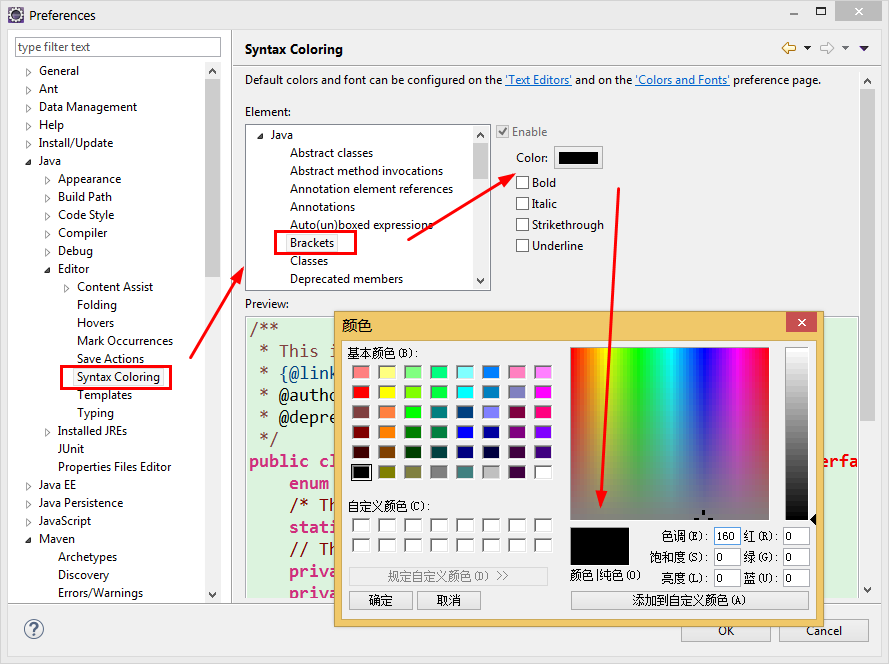Select Abstract classes element
The image size is (889, 664).
click(331, 153)
